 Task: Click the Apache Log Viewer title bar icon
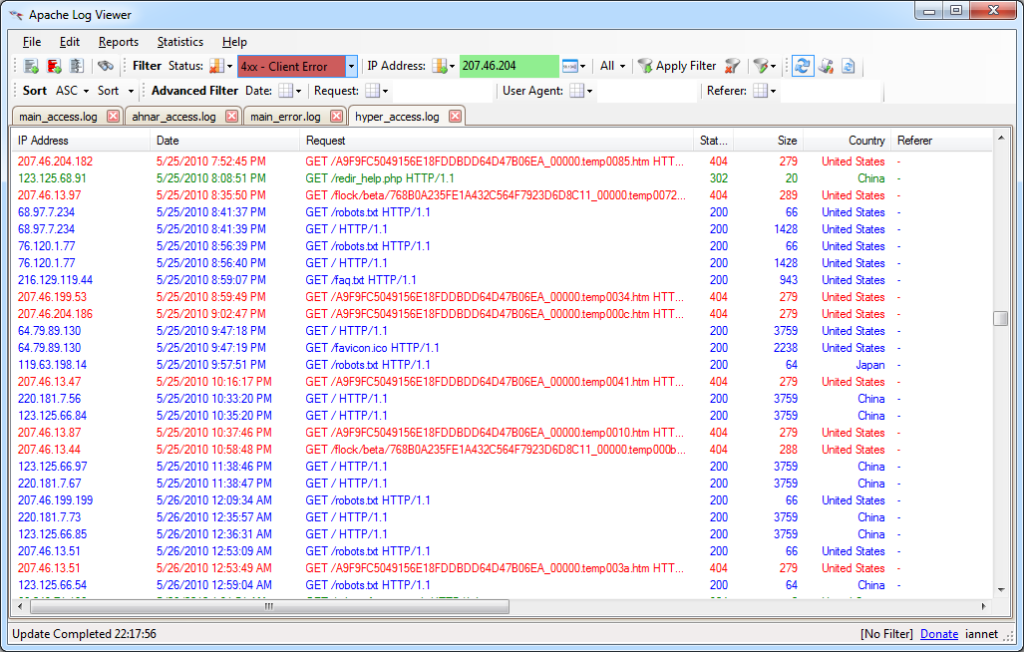(x=16, y=14)
